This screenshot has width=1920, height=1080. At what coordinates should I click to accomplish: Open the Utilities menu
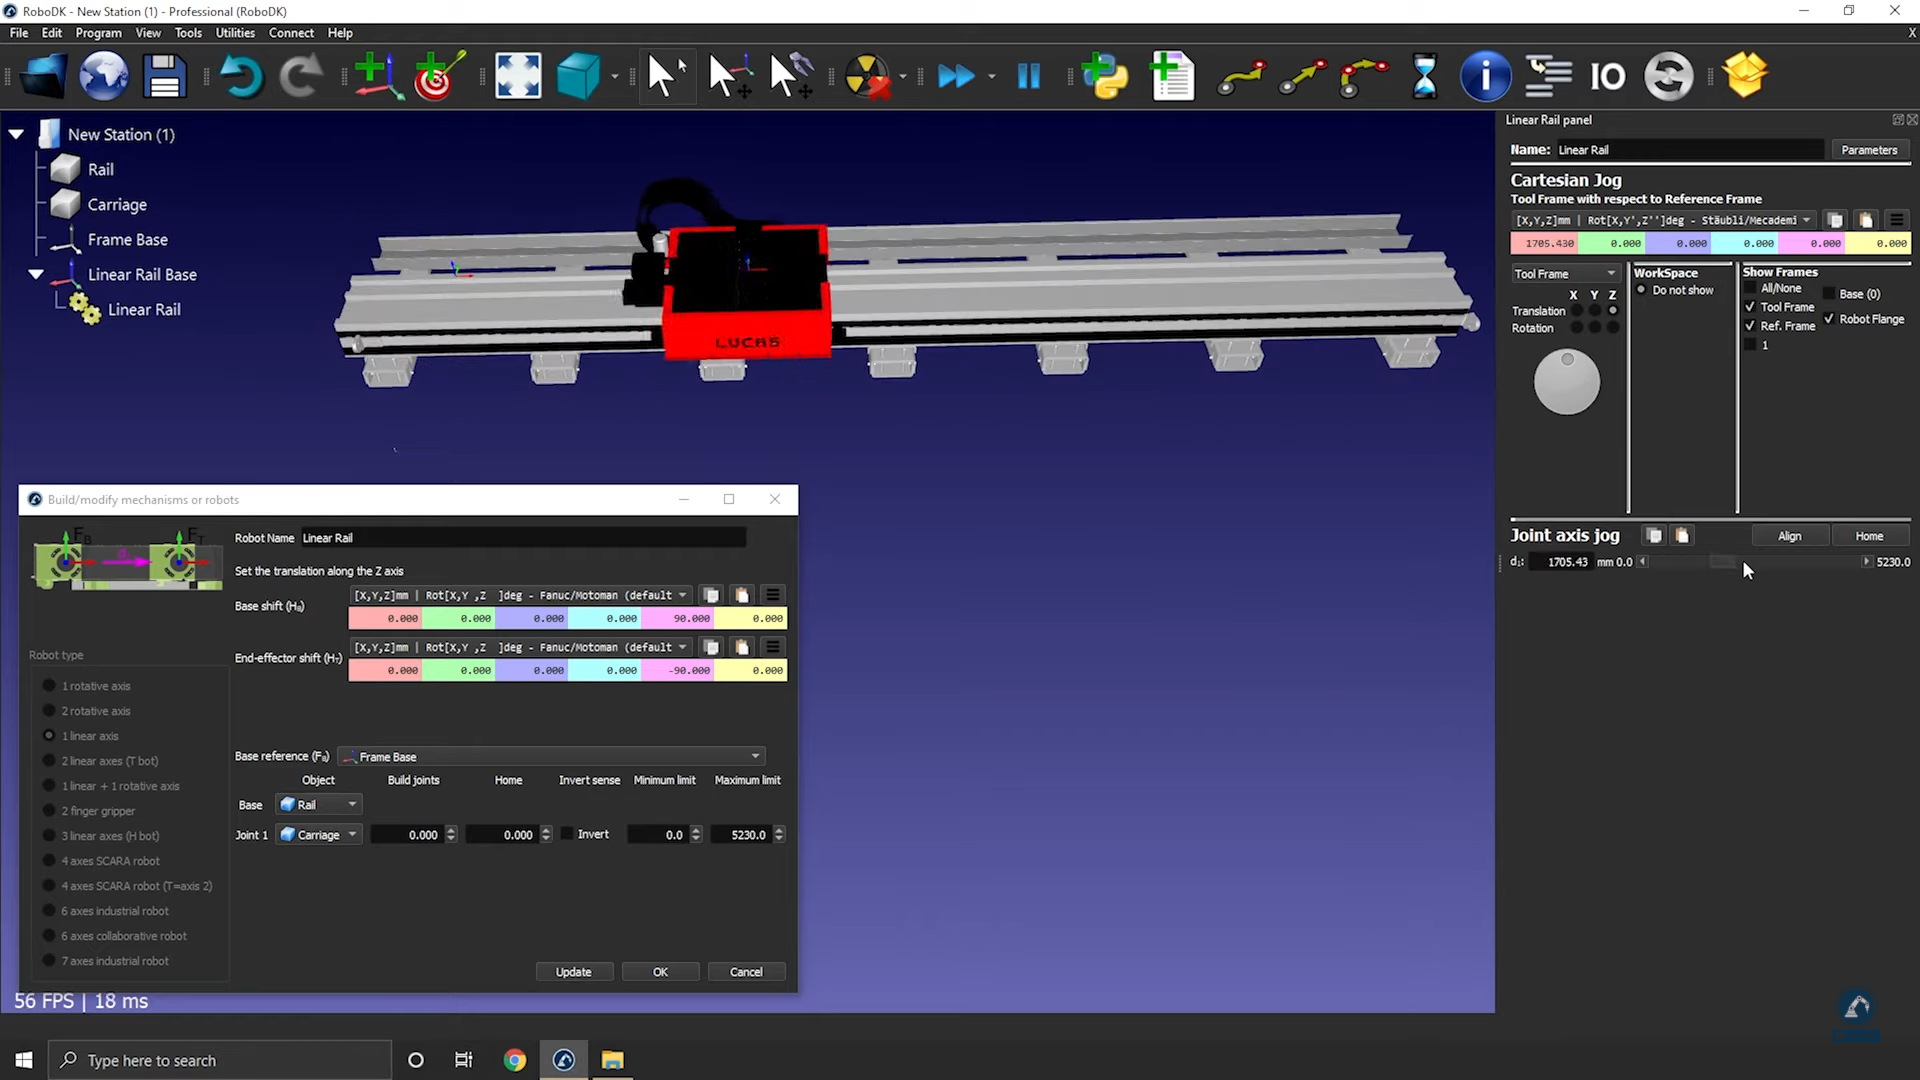point(235,33)
